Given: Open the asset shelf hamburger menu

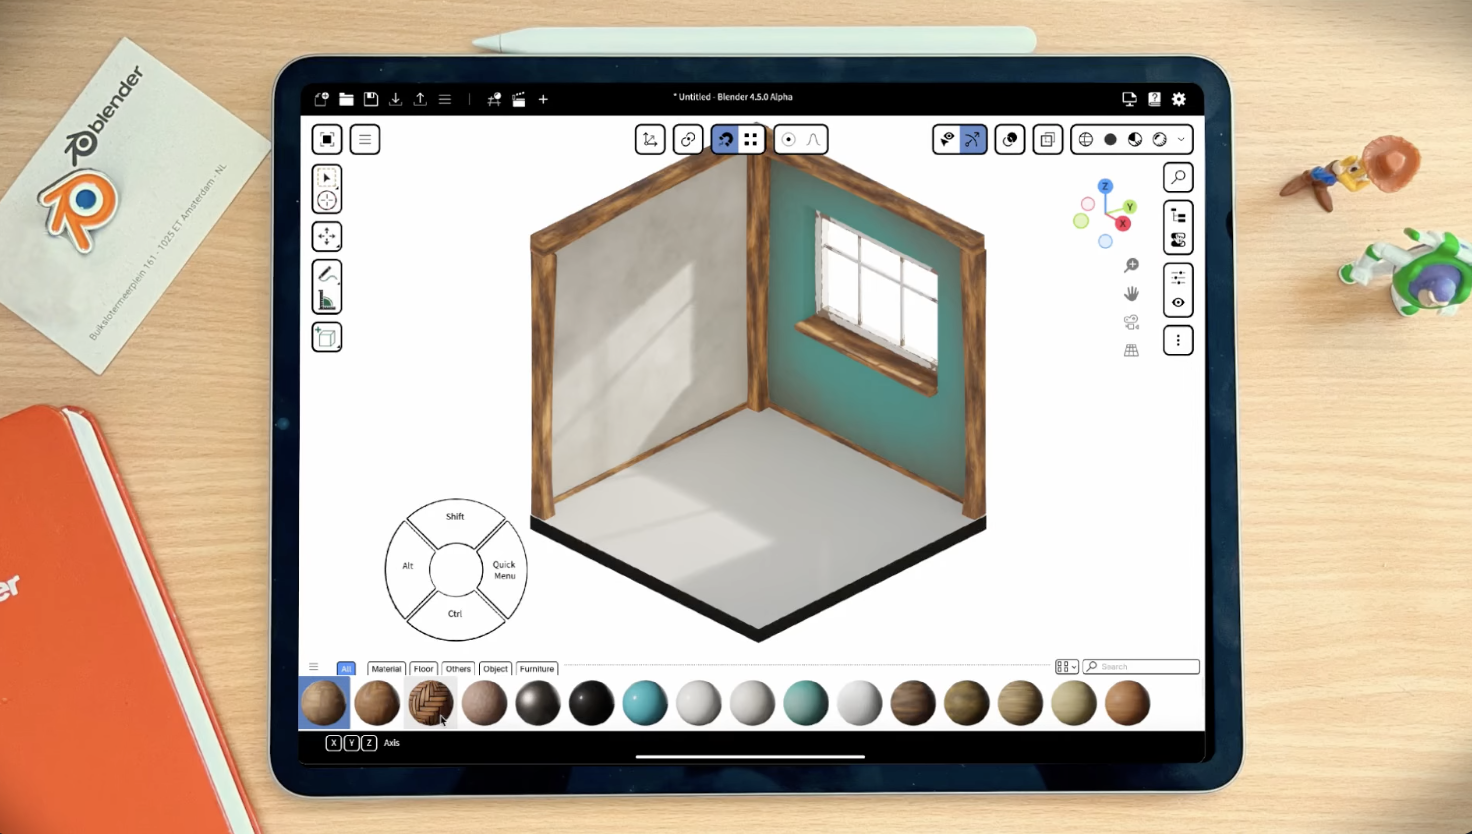Looking at the screenshot, I should pos(313,667).
